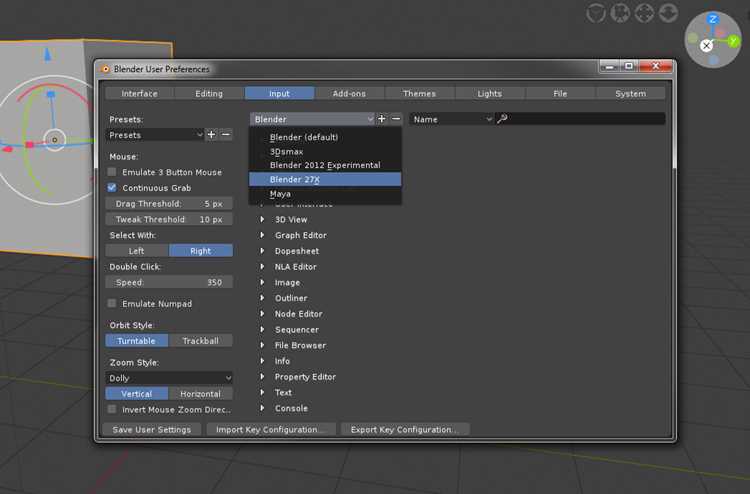Open the System tab
The height and width of the screenshot is (494, 750).
[x=630, y=93]
